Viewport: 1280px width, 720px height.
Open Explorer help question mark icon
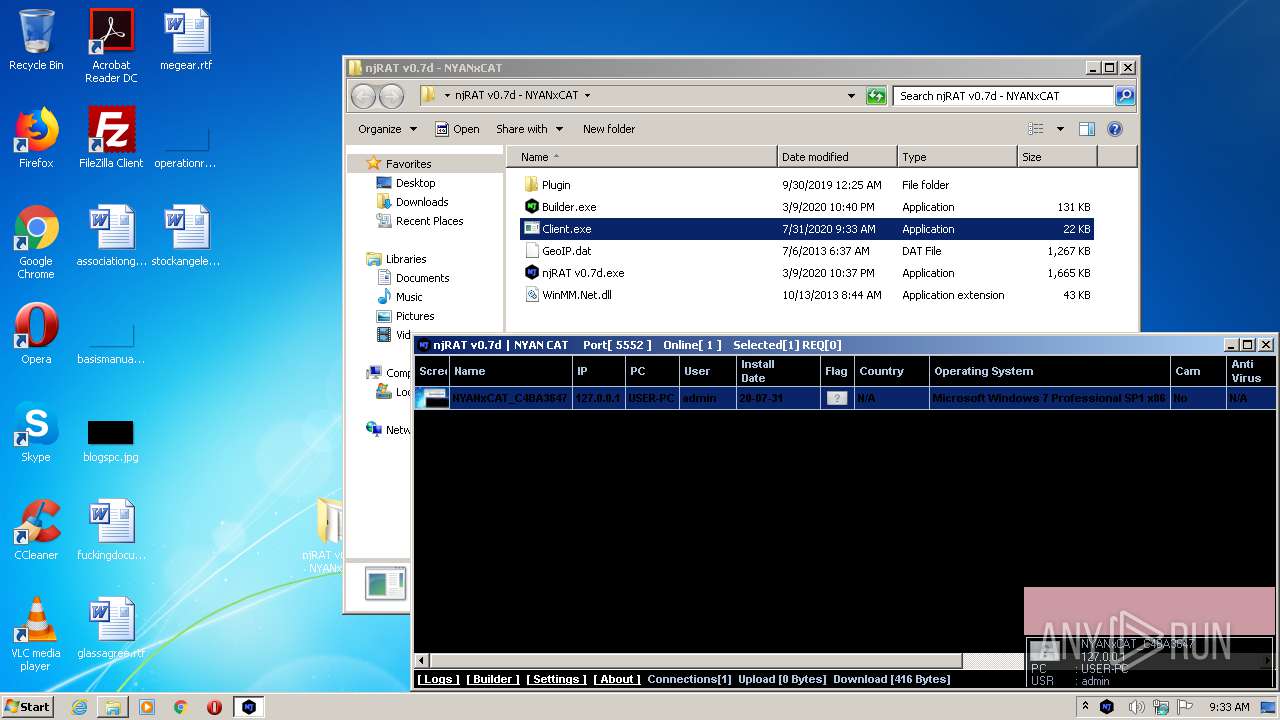1115,129
